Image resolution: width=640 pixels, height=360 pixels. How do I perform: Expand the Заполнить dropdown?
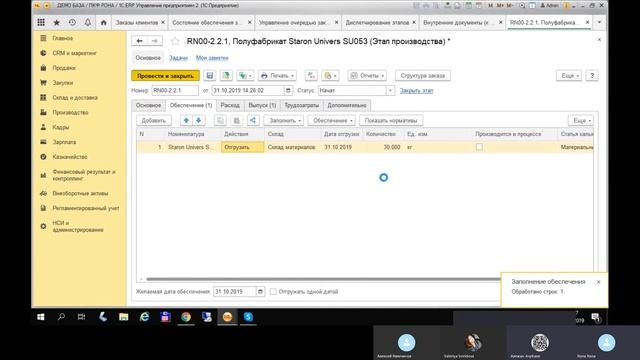point(284,120)
